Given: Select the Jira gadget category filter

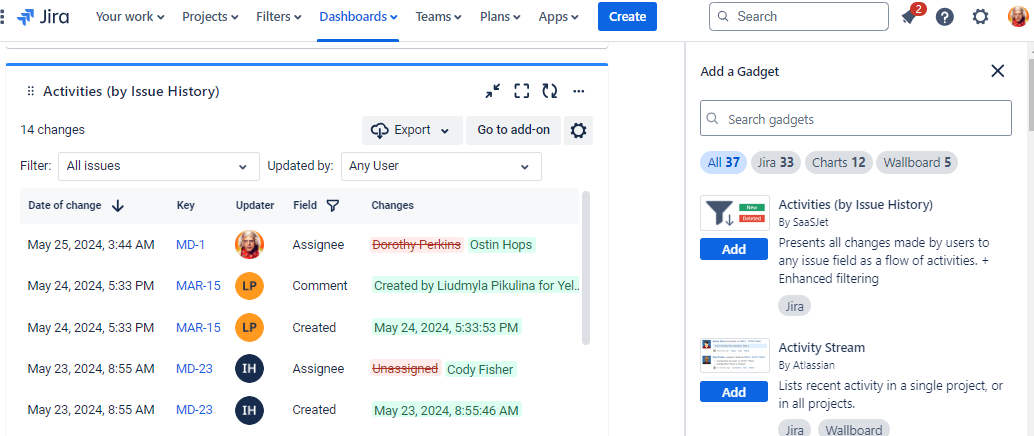Looking at the screenshot, I should tap(774, 162).
